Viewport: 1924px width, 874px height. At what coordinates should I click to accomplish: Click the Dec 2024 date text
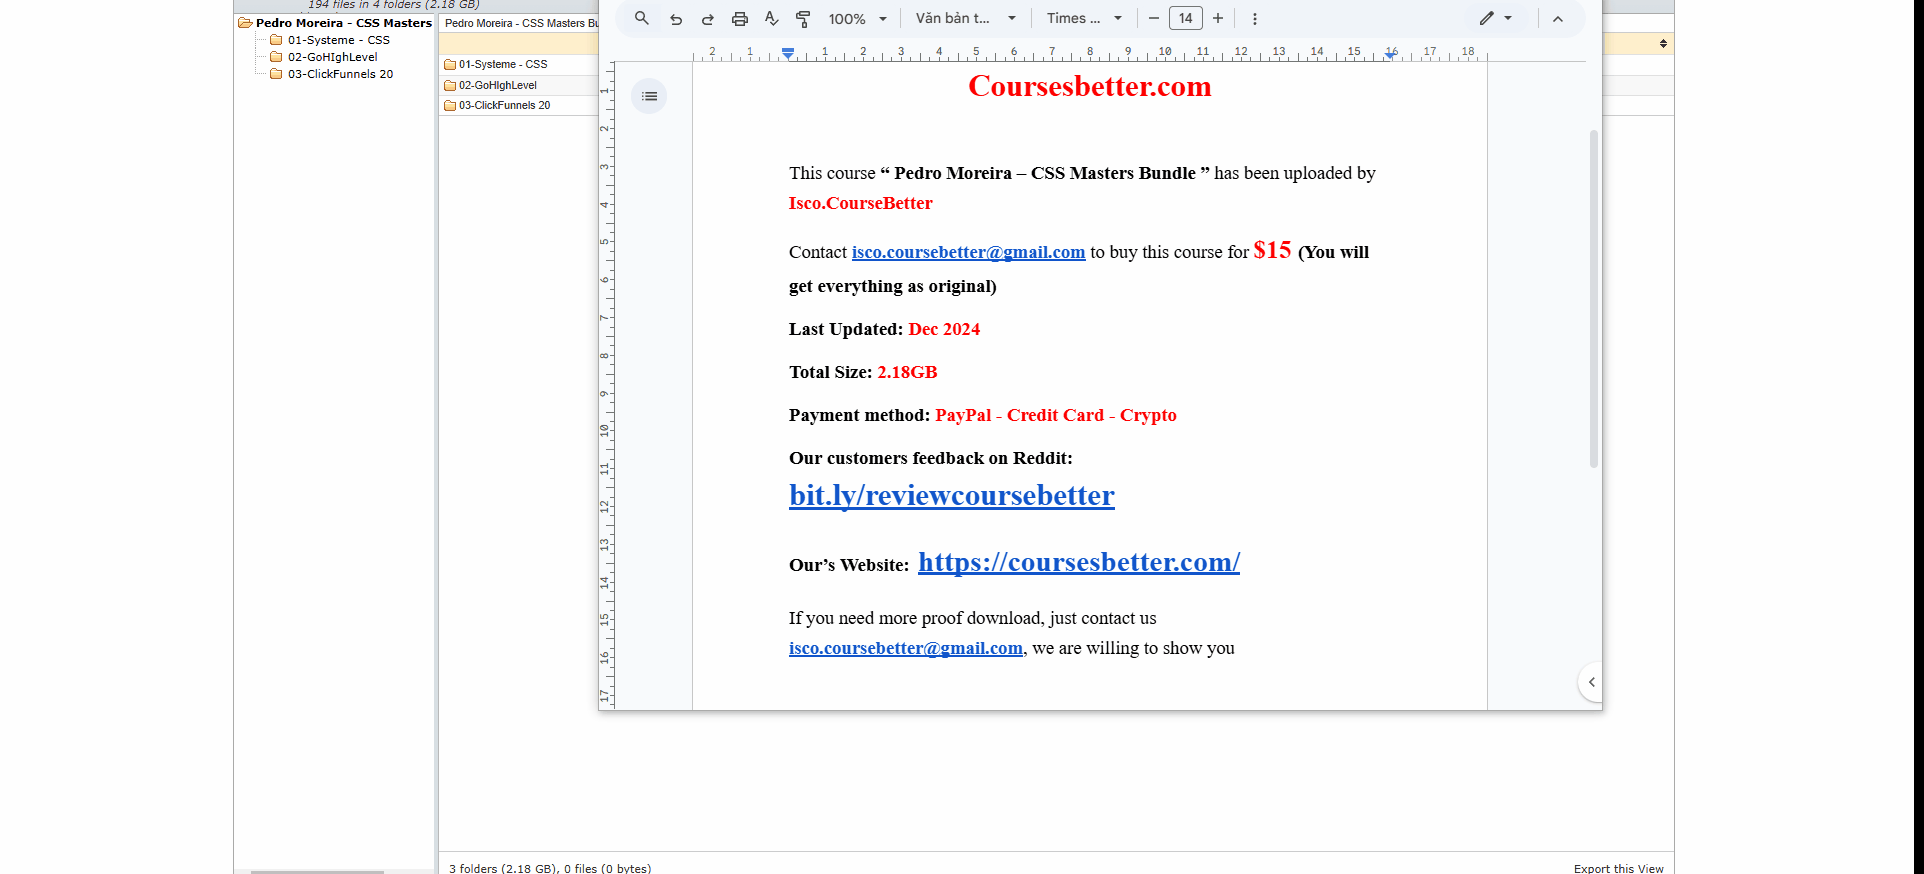944,329
